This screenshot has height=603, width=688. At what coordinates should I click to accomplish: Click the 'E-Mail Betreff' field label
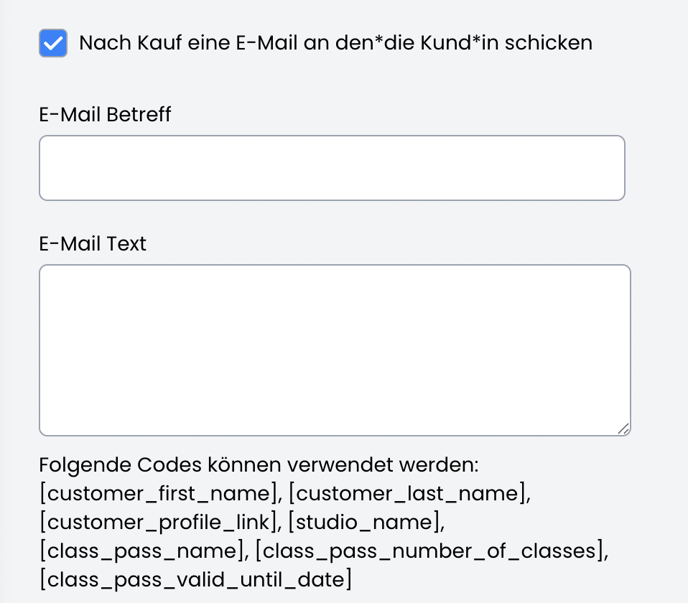105,115
